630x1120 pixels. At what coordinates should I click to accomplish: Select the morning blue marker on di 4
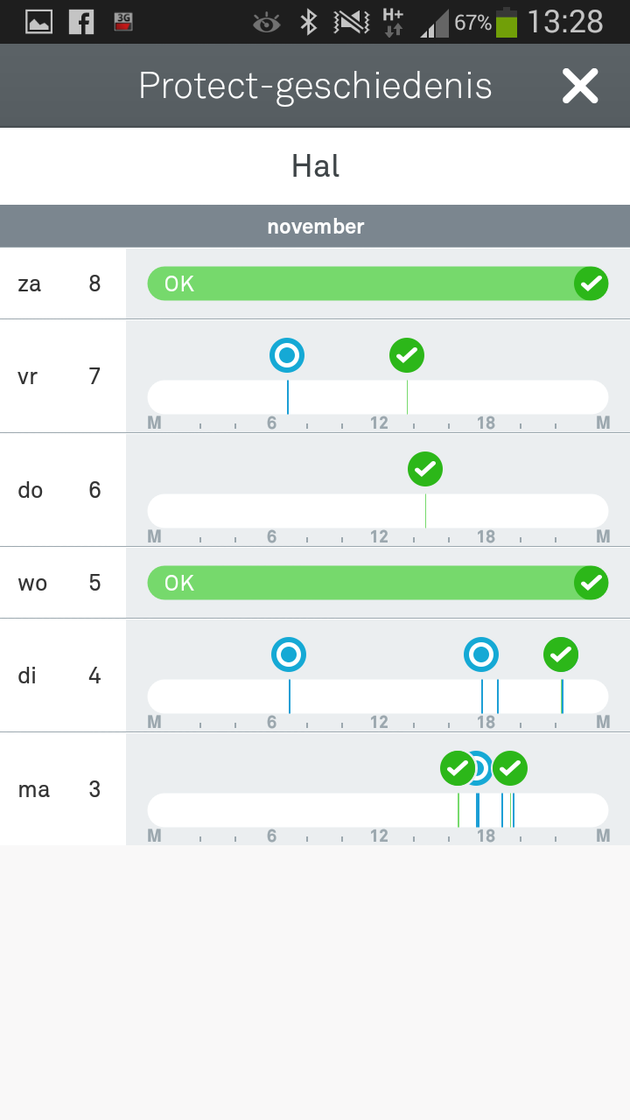point(289,654)
